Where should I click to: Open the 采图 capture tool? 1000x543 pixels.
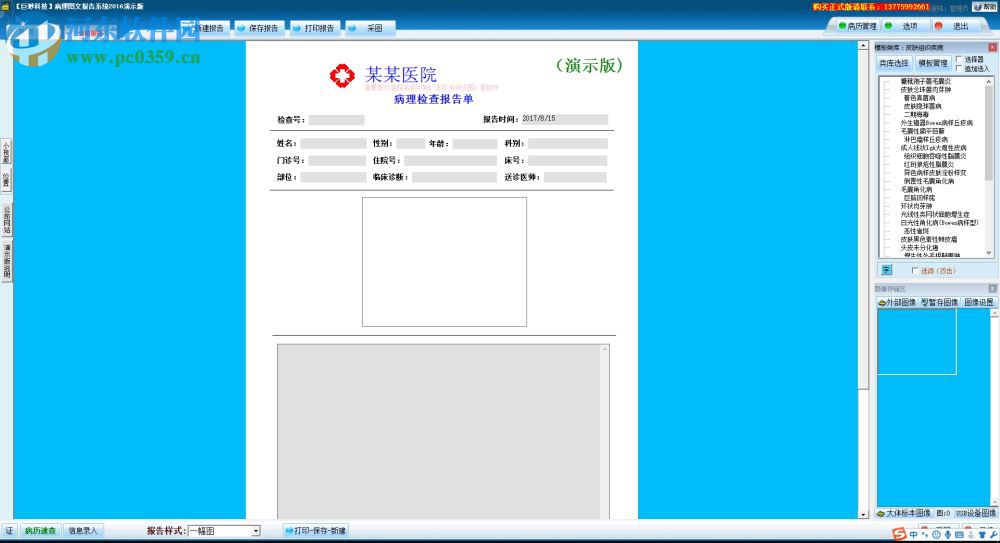point(370,28)
